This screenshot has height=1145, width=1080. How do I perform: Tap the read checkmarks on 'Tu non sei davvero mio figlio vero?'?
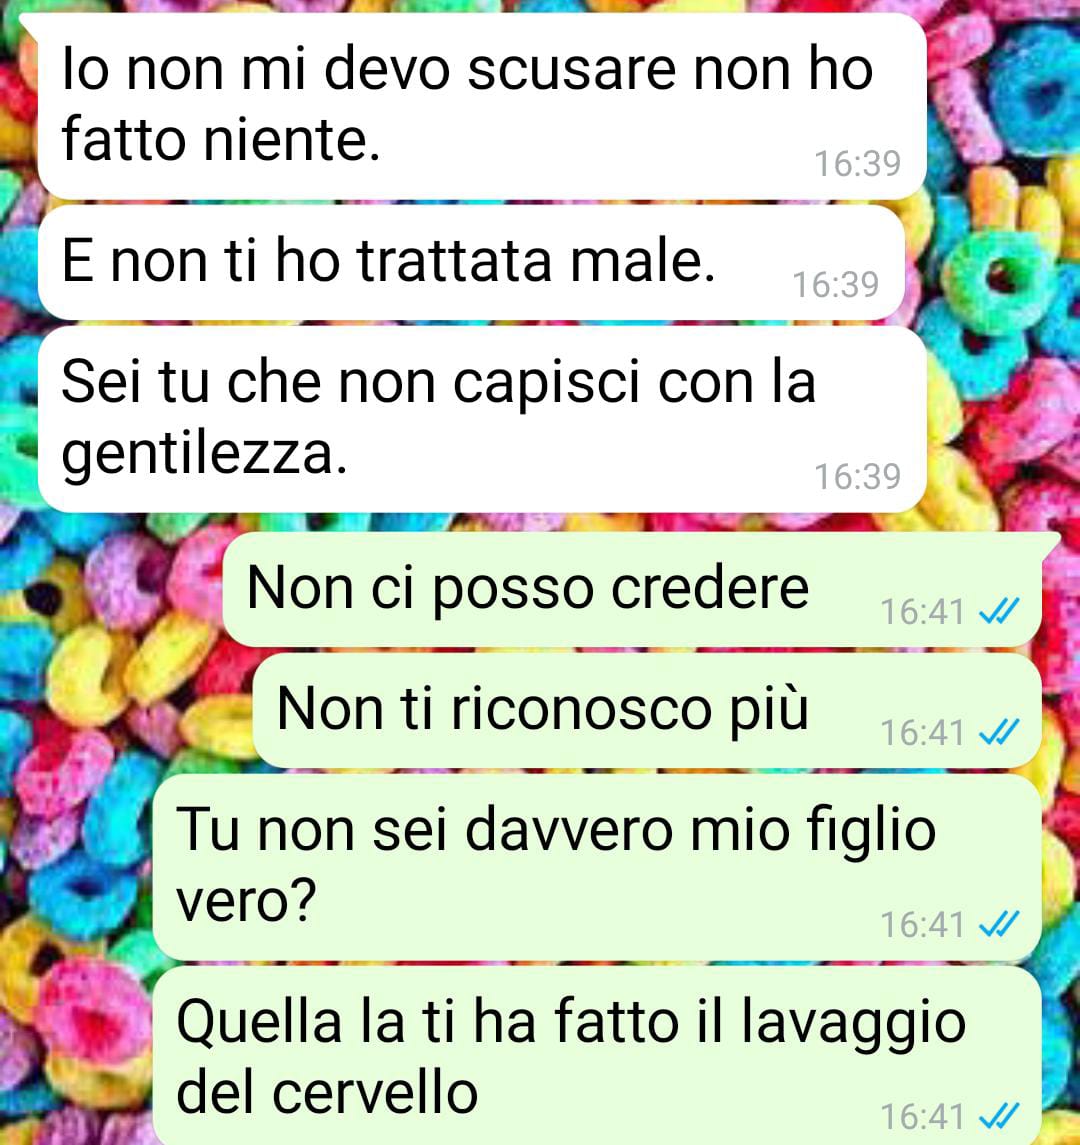pyautogui.click(x=998, y=924)
